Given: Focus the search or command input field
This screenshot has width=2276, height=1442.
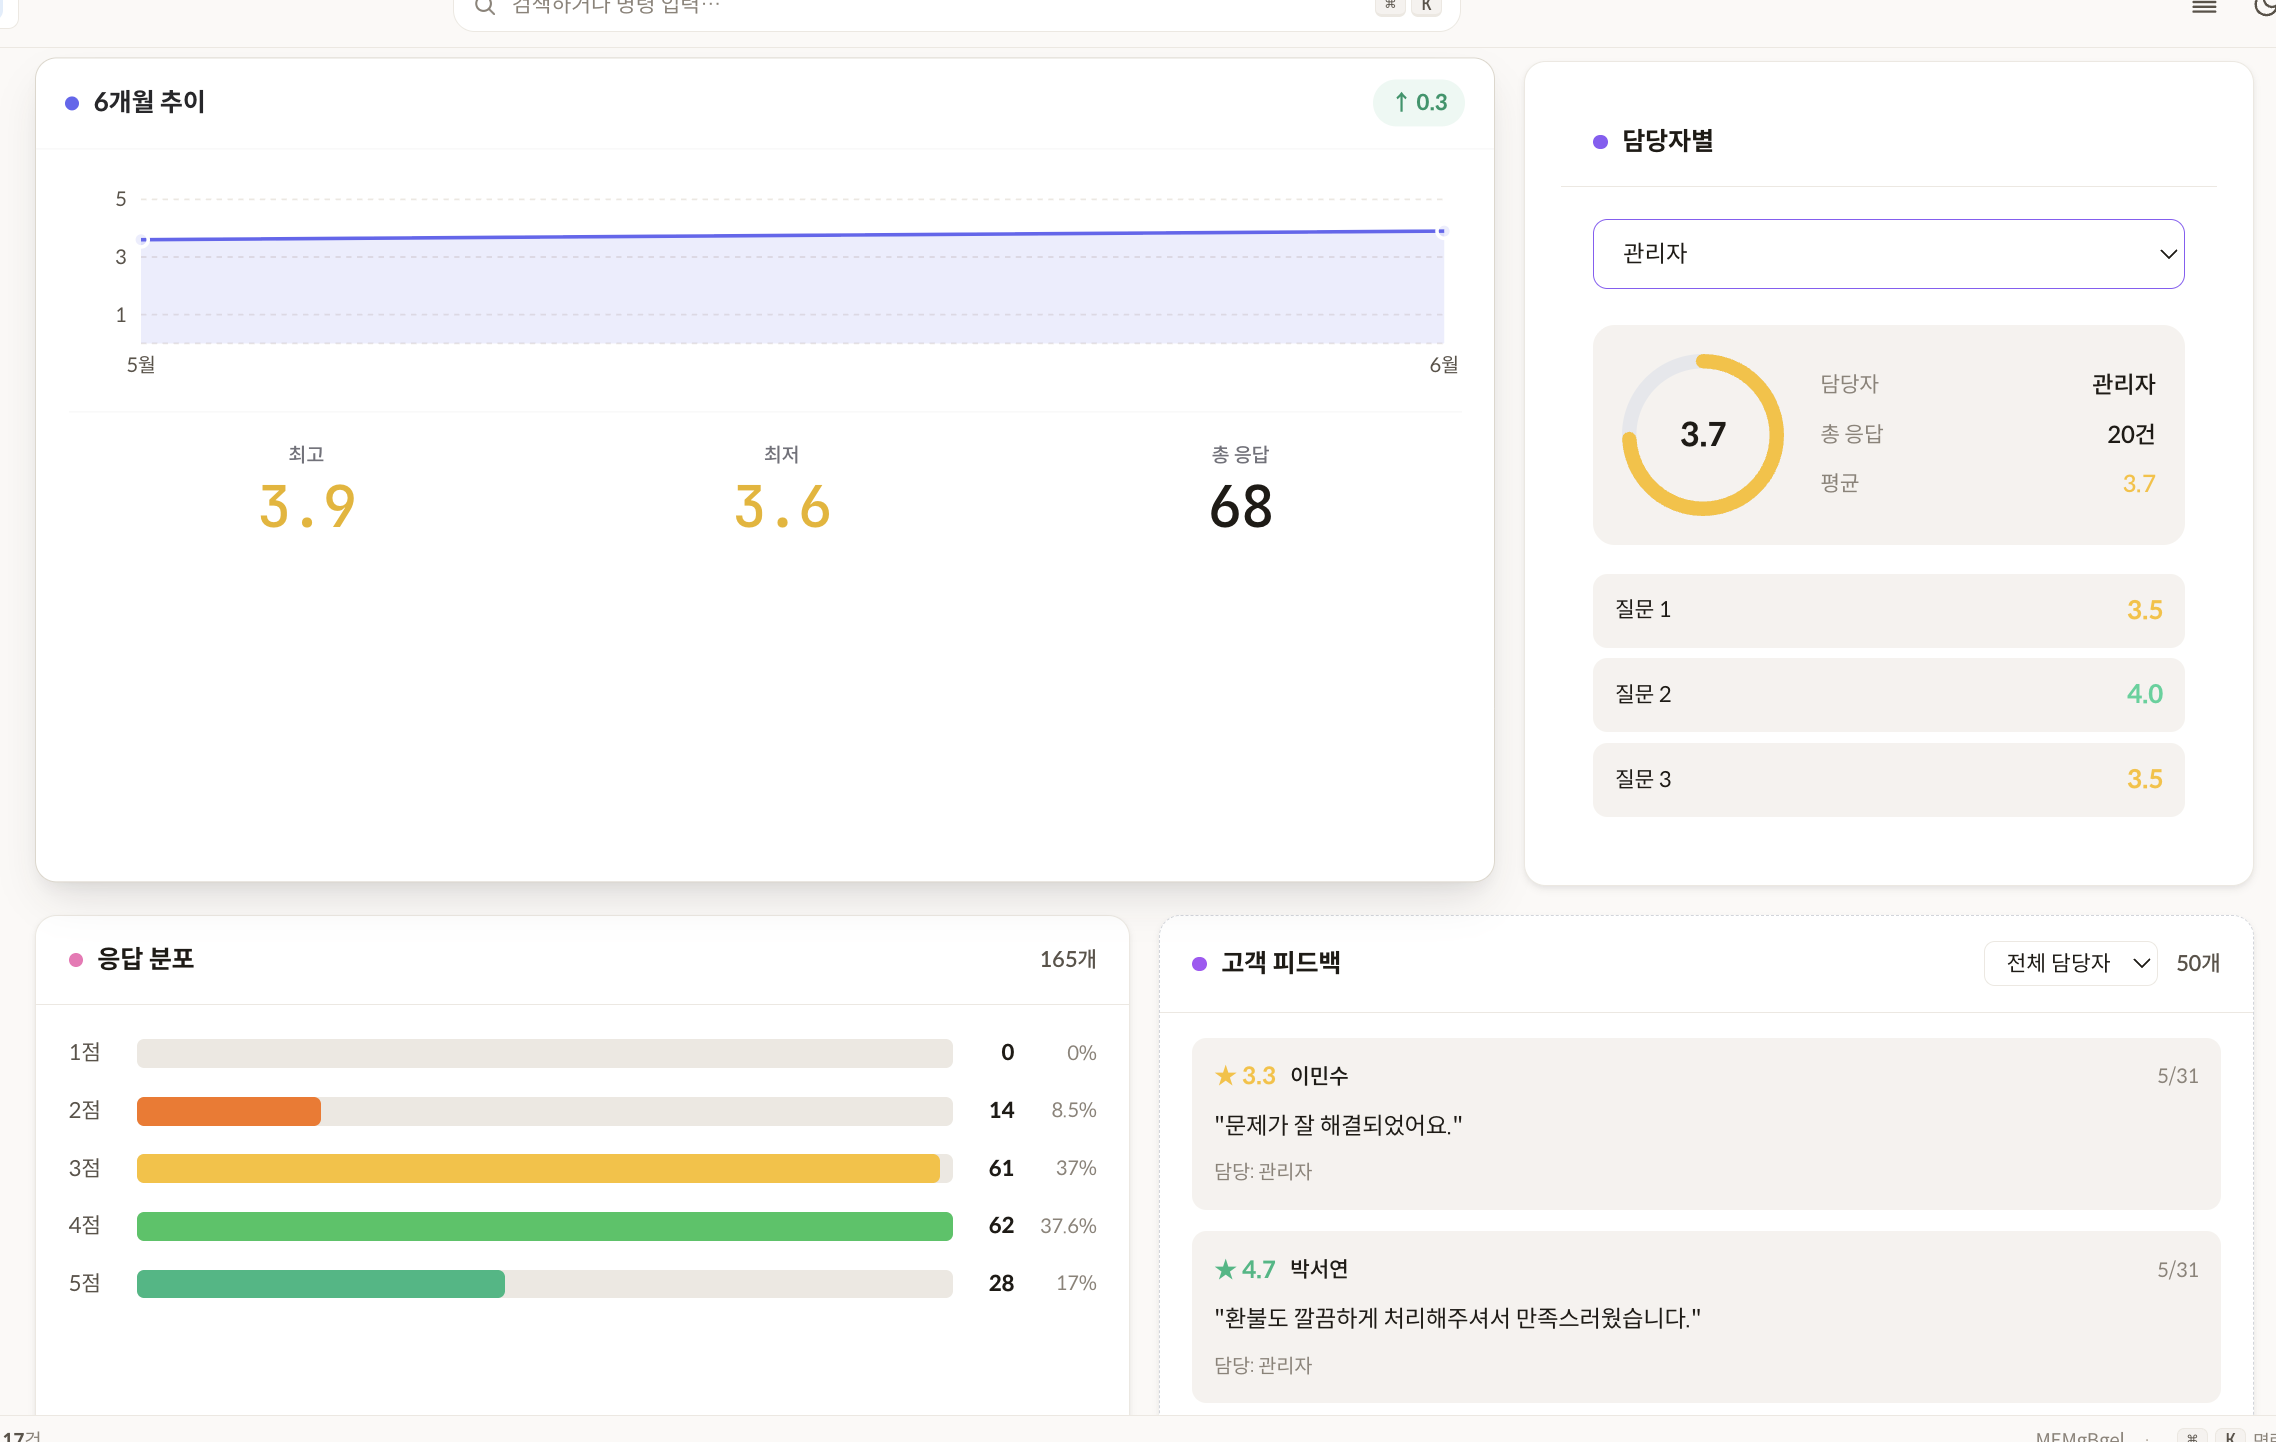Looking at the screenshot, I should coord(956,10).
